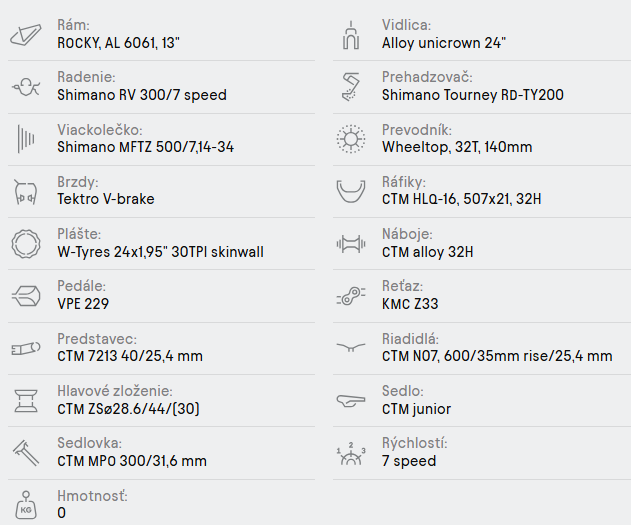Screen dimensions: 631x525
Task: Click the chainring icon next to Prevodník
Action: (350, 139)
